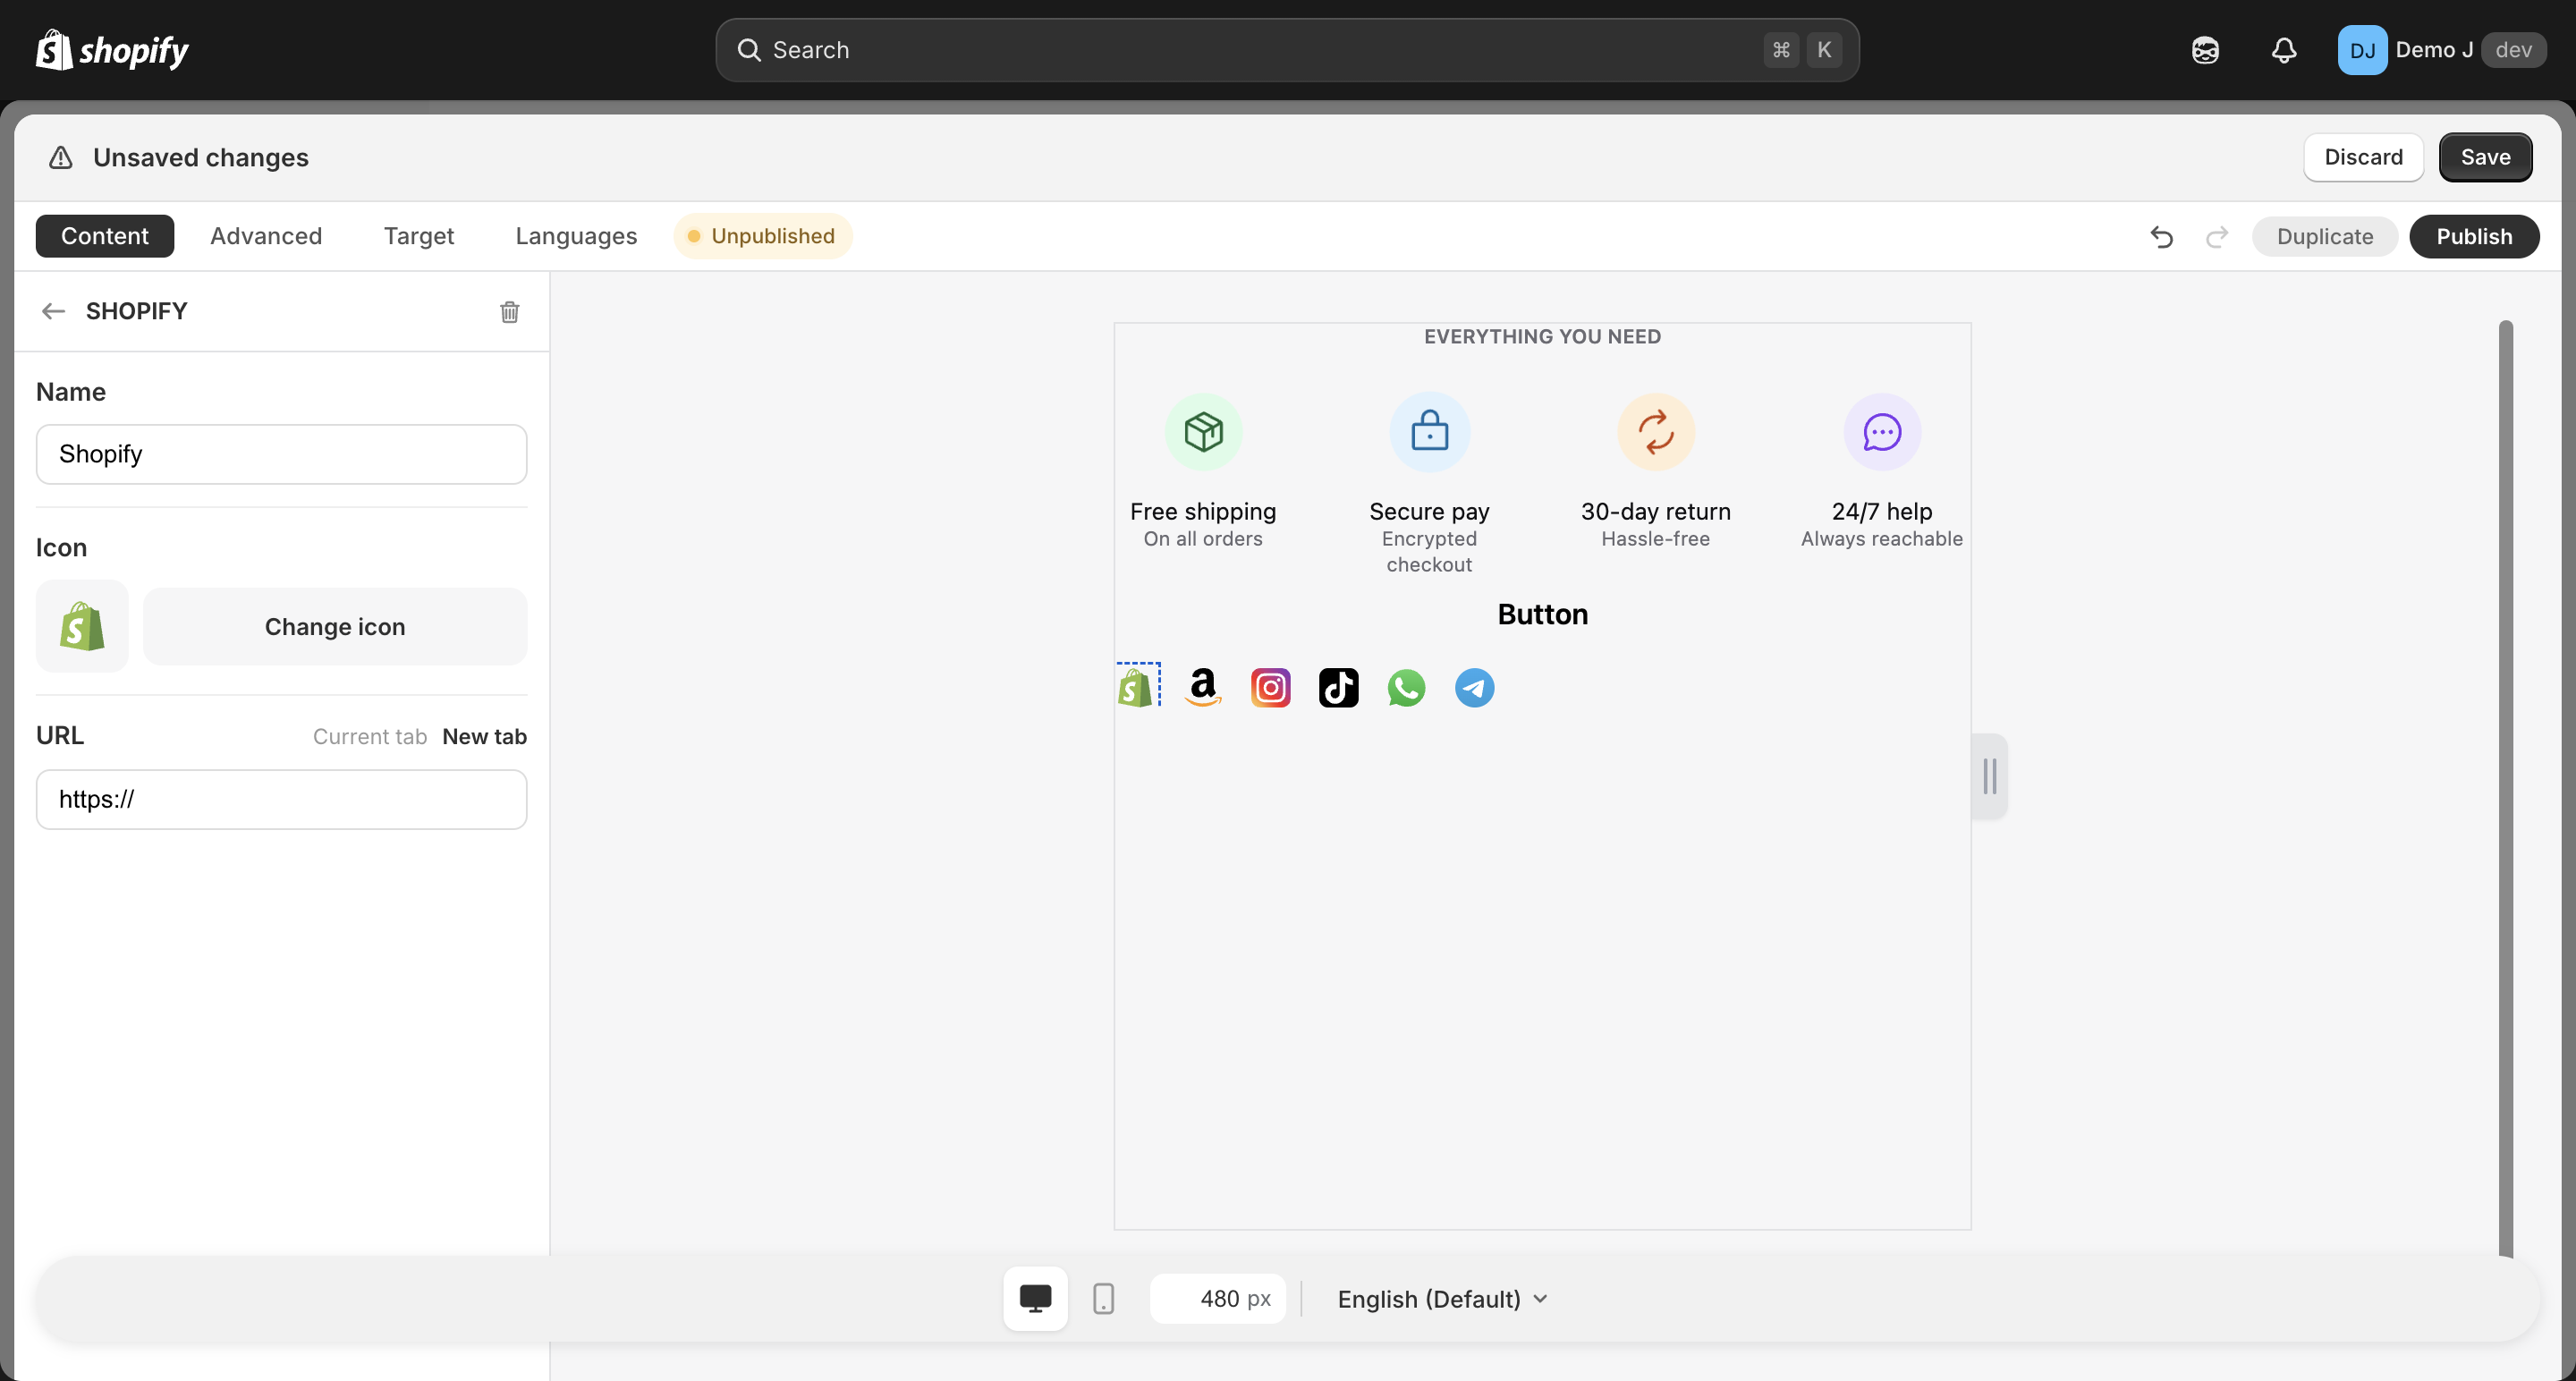Select the Amazon icon in preview
Viewport: 2576px width, 1381px height.
tap(1203, 687)
